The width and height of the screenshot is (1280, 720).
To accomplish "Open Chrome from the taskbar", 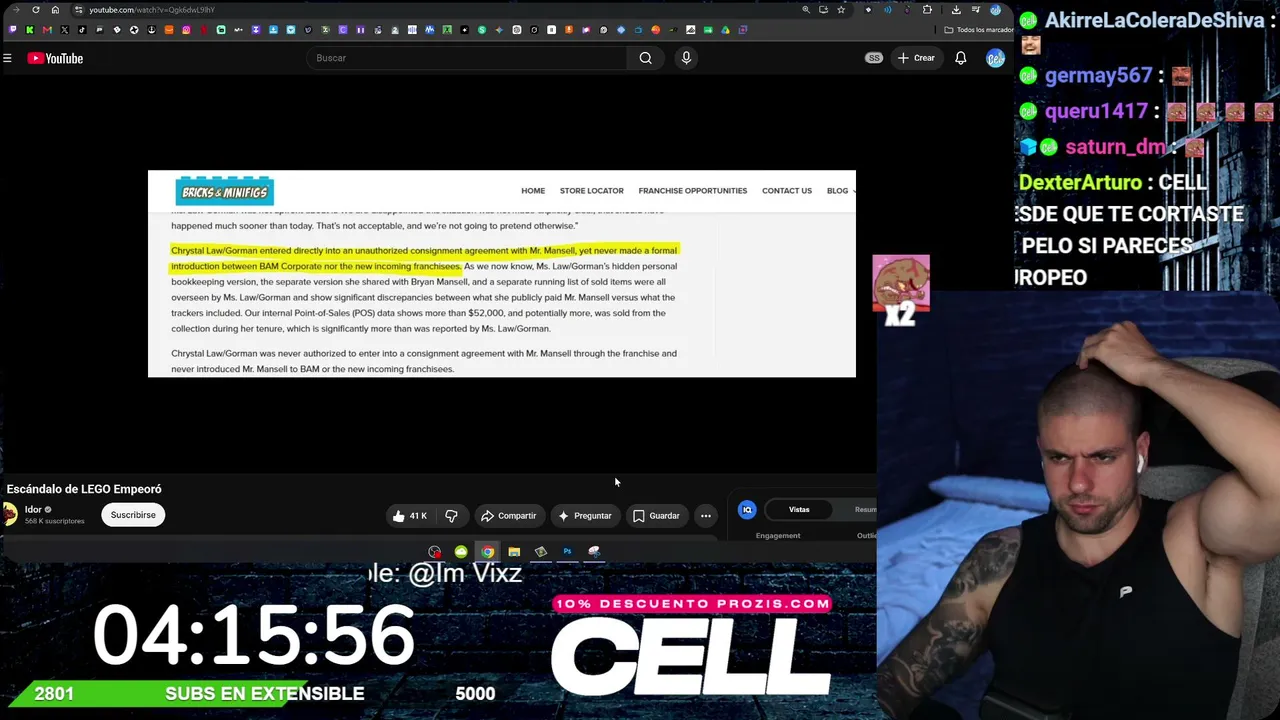I will tap(487, 552).
